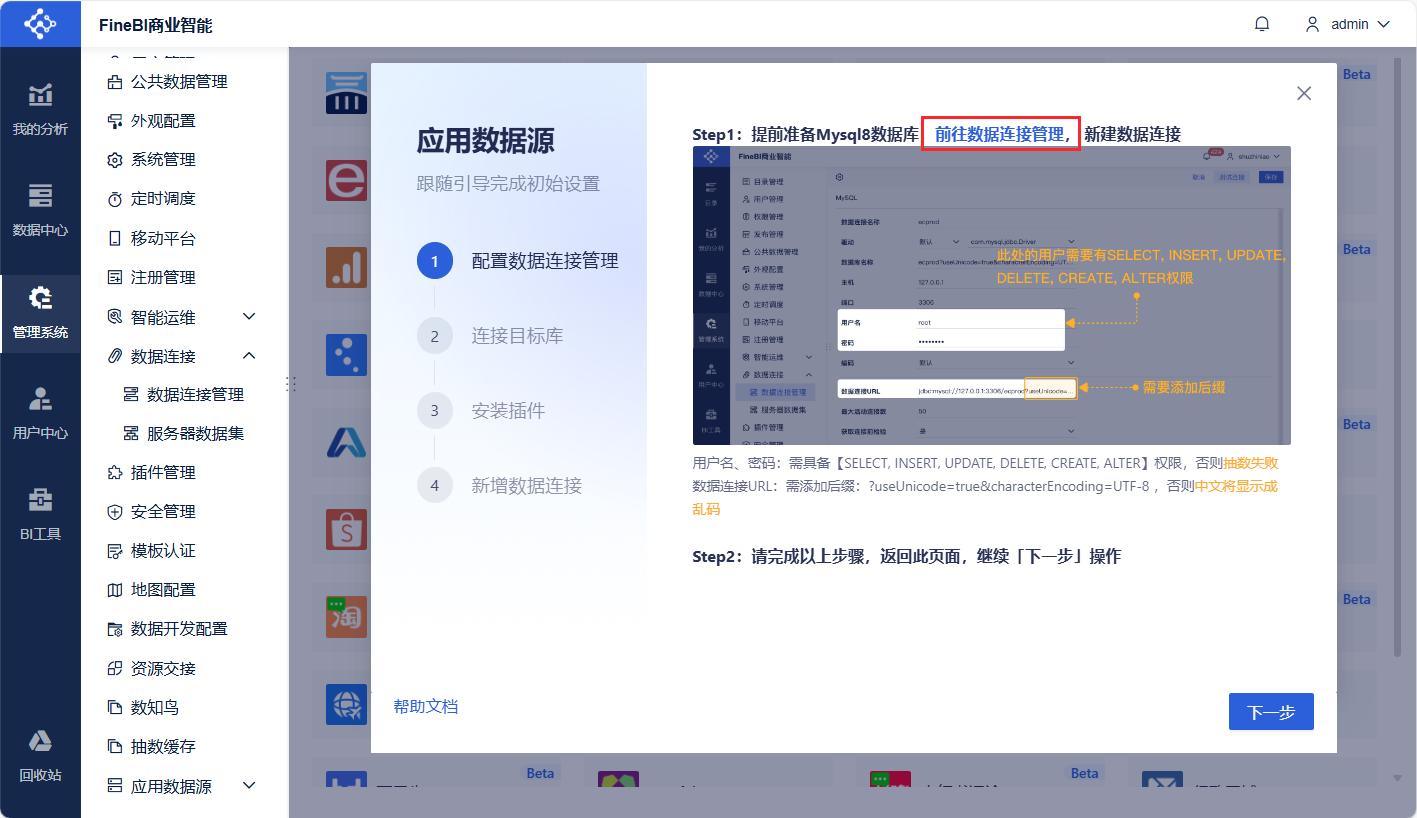
Task: Select step 4 新增数据连接
Action: pyautogui.click(x=499, y=485)
